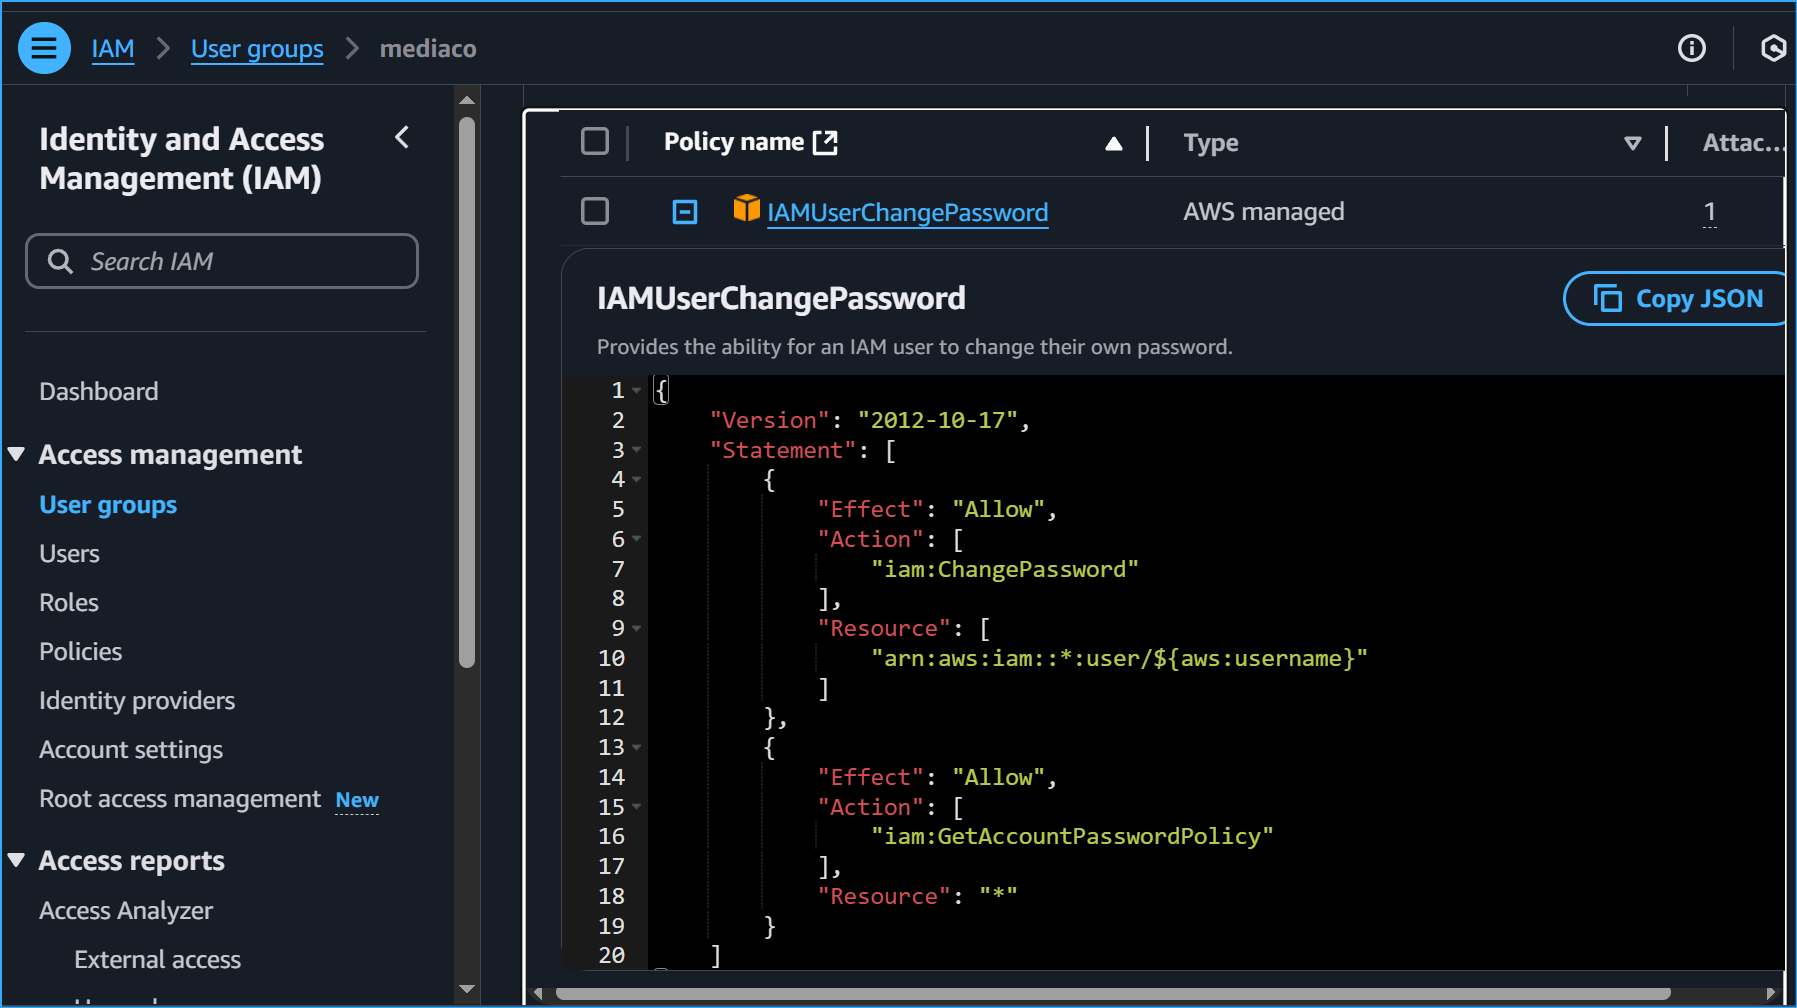This screenshot has height=1008, width=1797.
Task: Collapse the IAM sidebar with the chevron
Action: pyautogui.click(x=402, y=139)
